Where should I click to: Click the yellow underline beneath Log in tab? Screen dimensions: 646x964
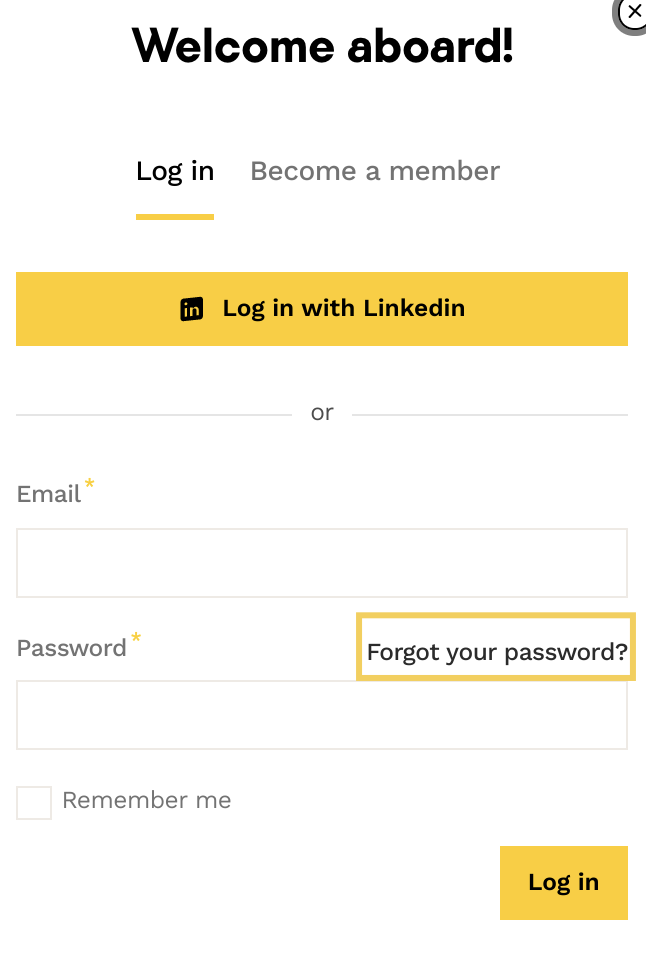click(x=175, y=216)
